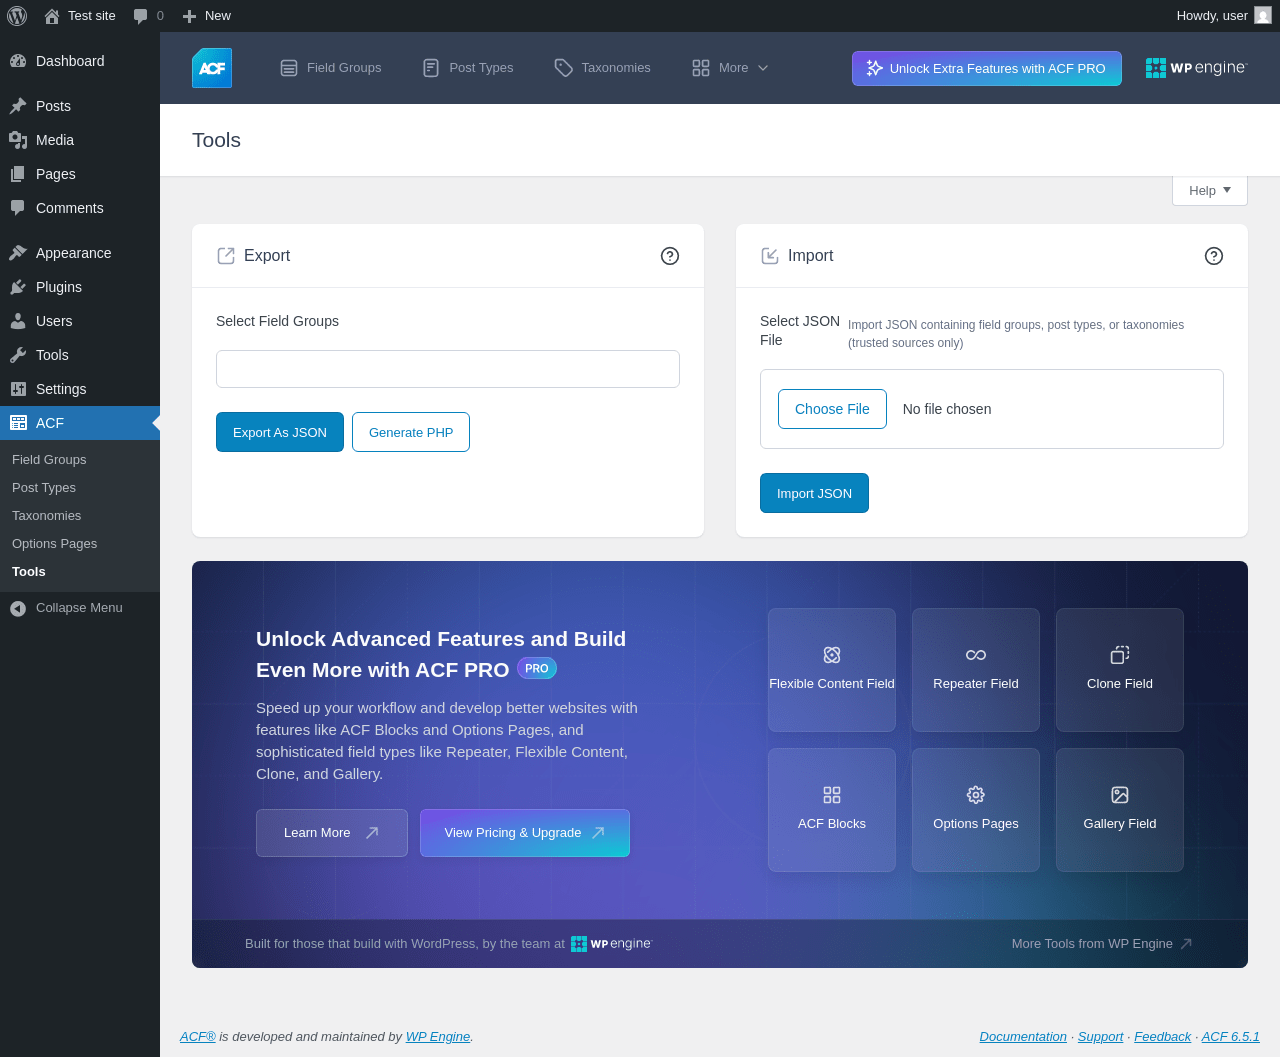Screen dimensions: 1280x1057
Task: Click Choose File button
Action: (x=832, y=409)
